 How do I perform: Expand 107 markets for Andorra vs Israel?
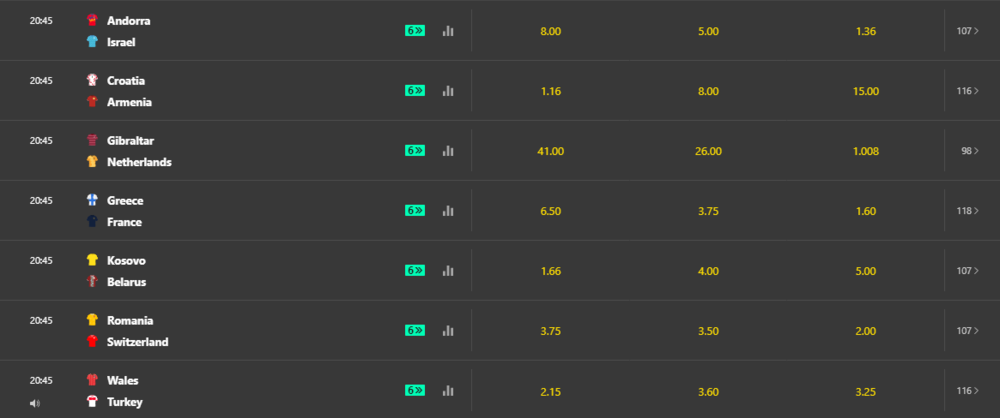[x=967, y=31]
